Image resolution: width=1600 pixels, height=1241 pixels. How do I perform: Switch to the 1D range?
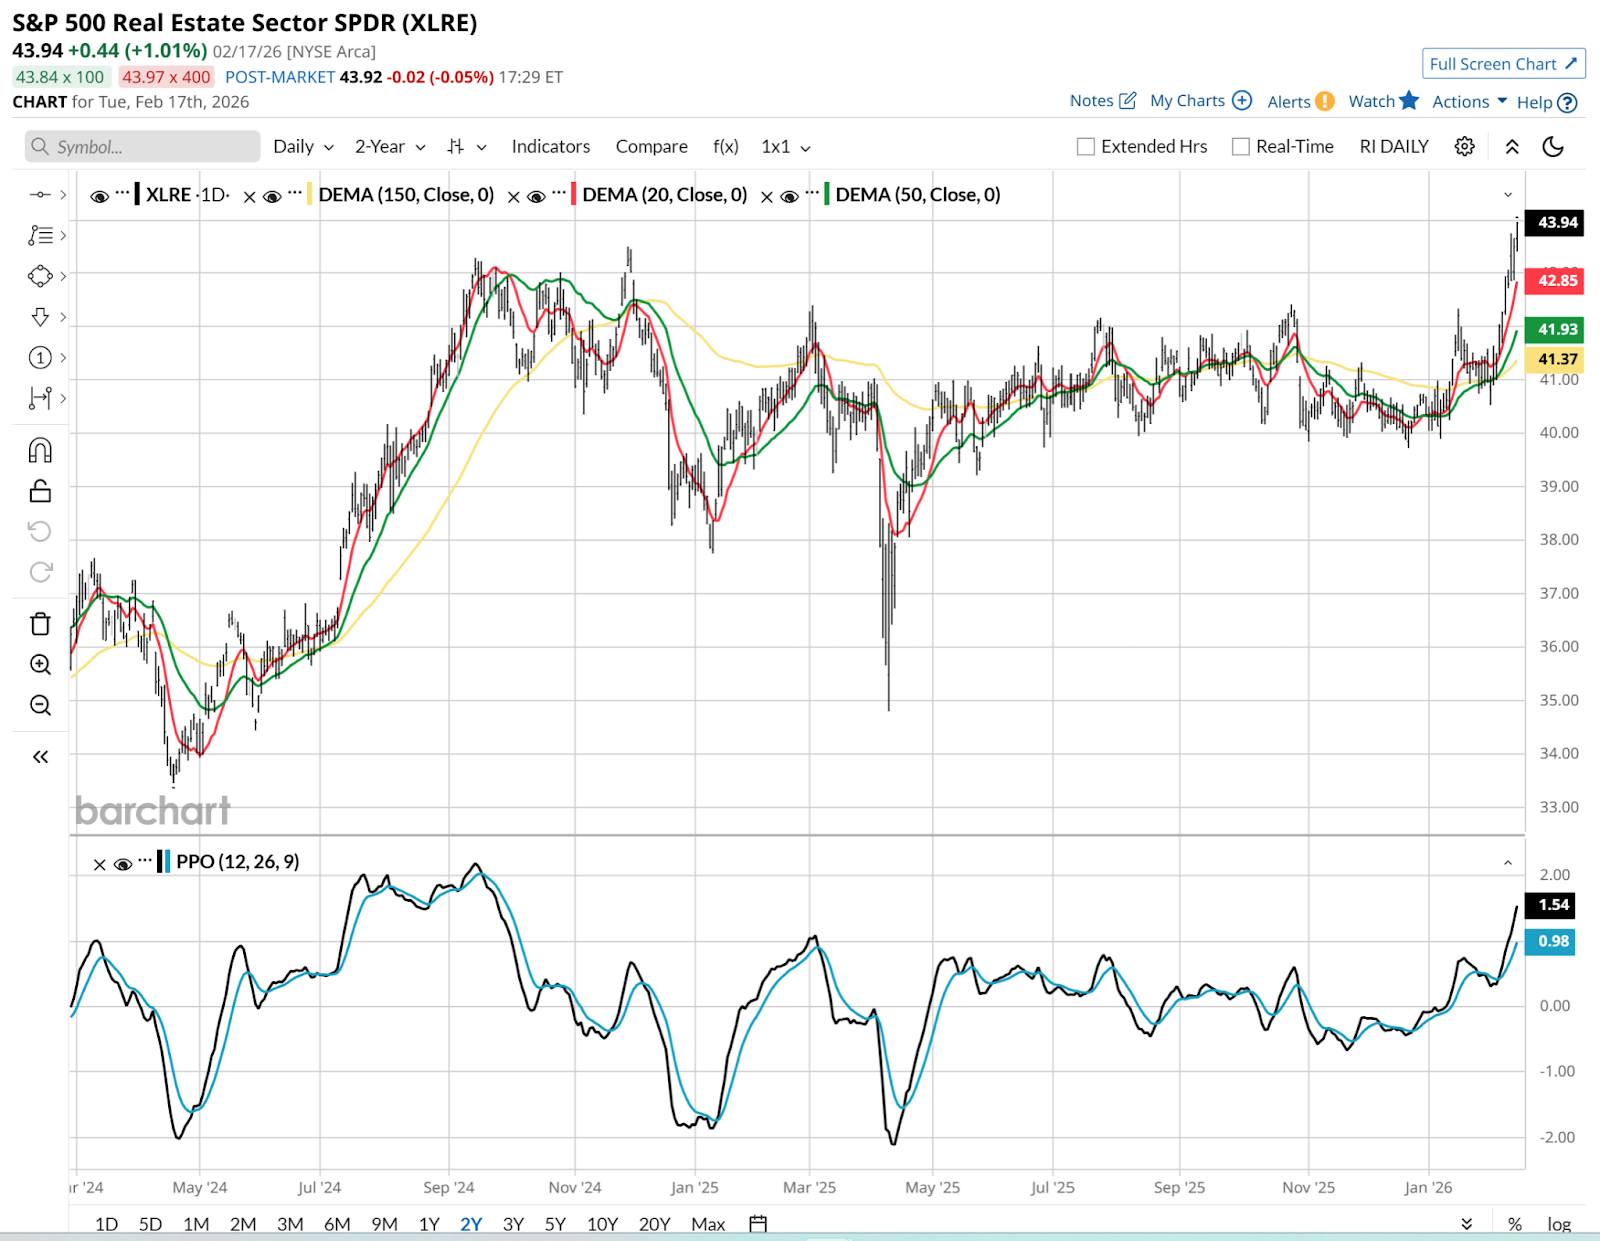(106, 1224)
